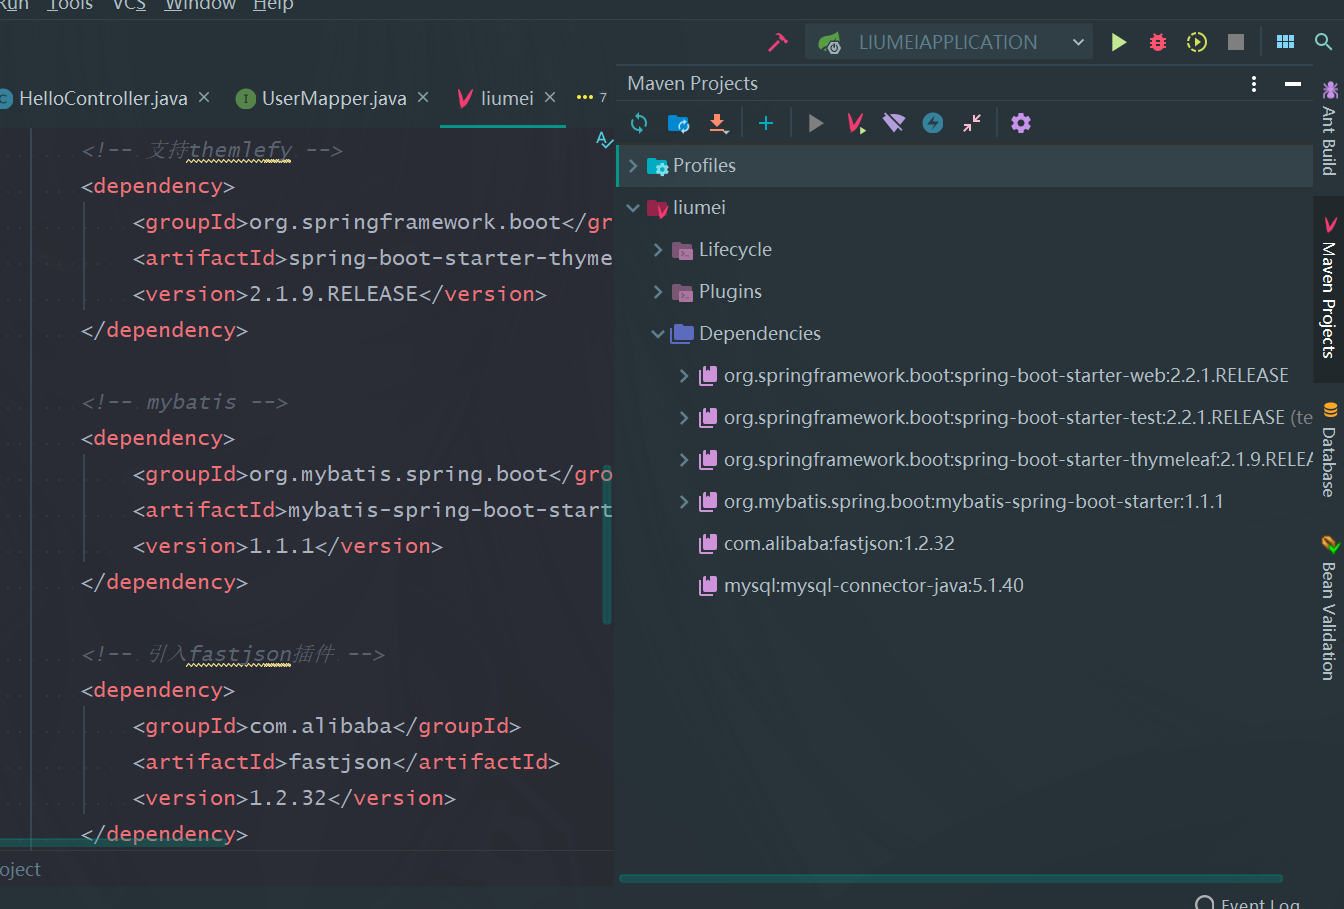Add a Maven project with the plus icon
1344x909 pixels.
pyautogui.click(x=766, y=123)
